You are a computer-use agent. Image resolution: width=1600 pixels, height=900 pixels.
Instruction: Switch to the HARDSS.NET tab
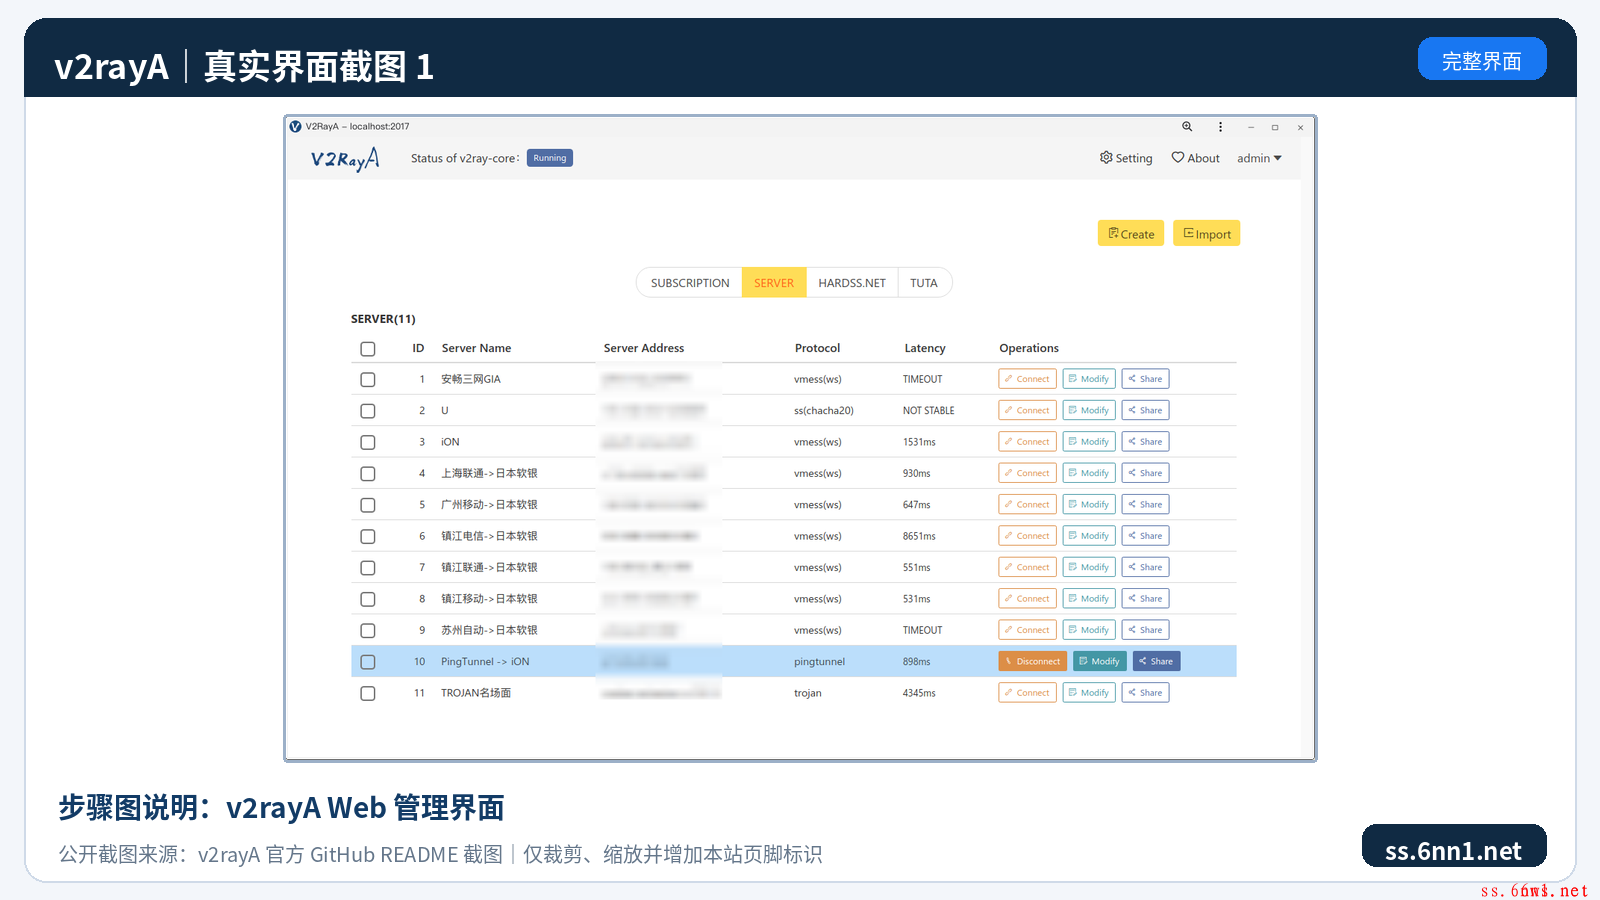pos(852,283)
